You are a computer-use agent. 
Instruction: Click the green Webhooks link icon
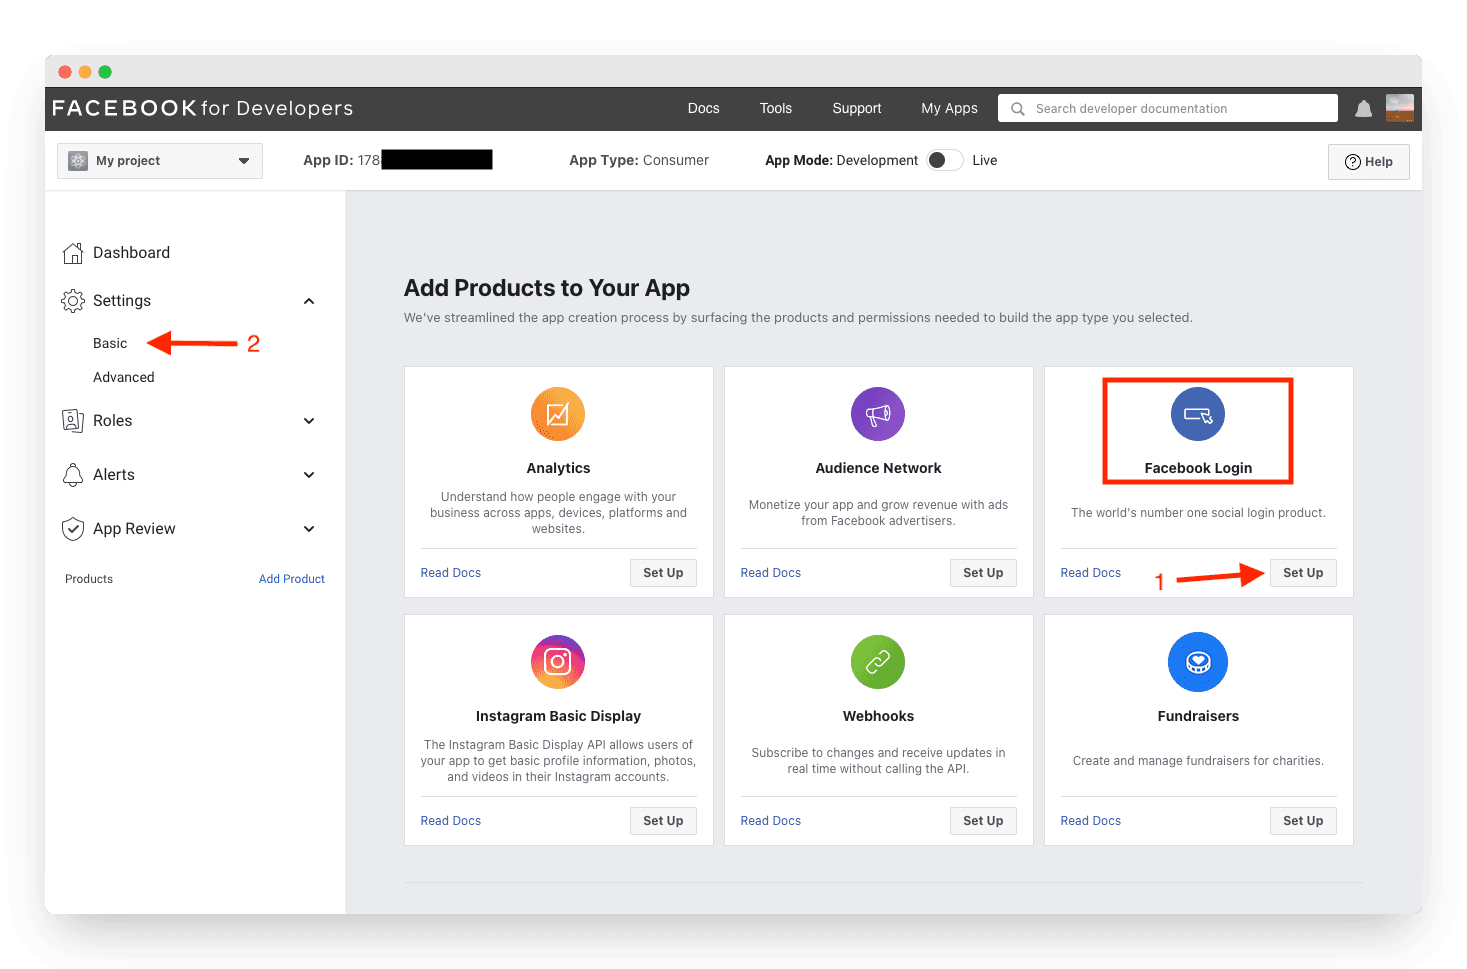(x=878, y=662)
